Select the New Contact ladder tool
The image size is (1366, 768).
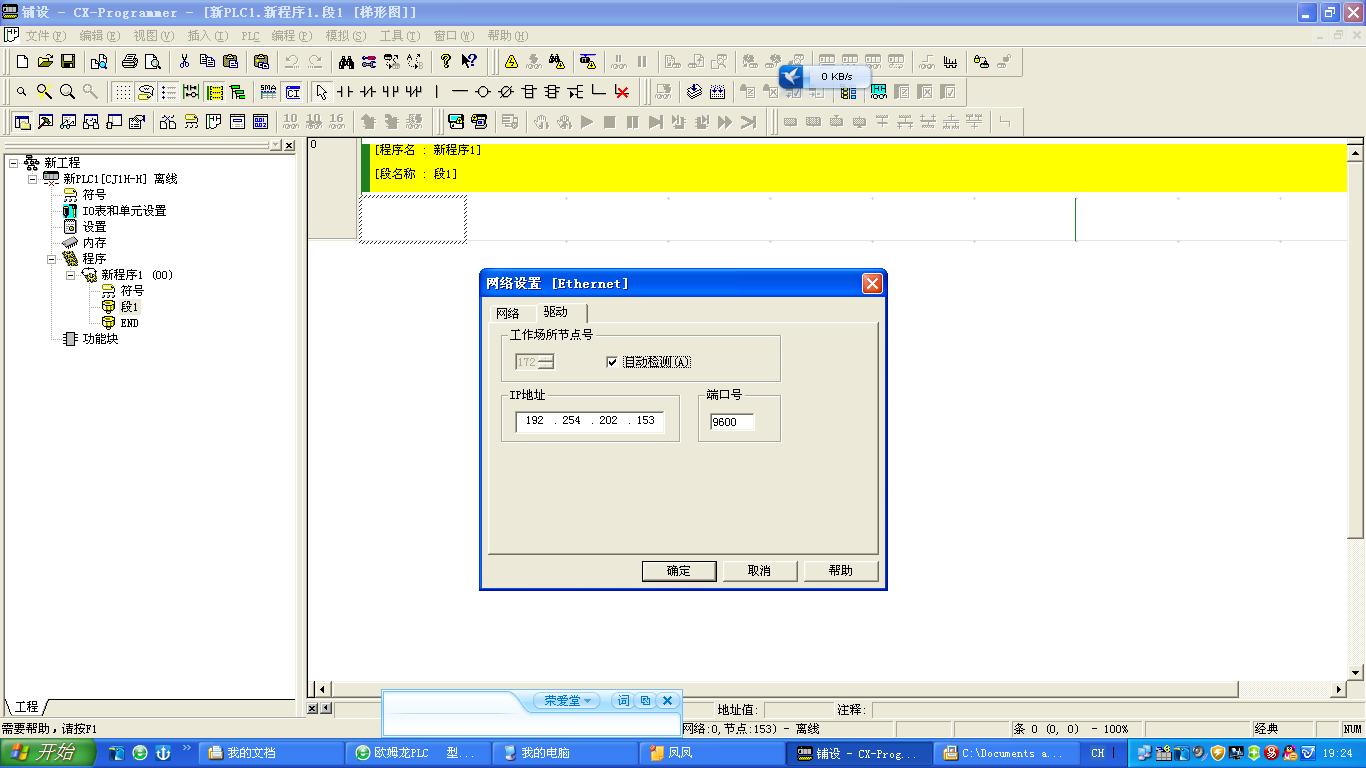[345, 92]
